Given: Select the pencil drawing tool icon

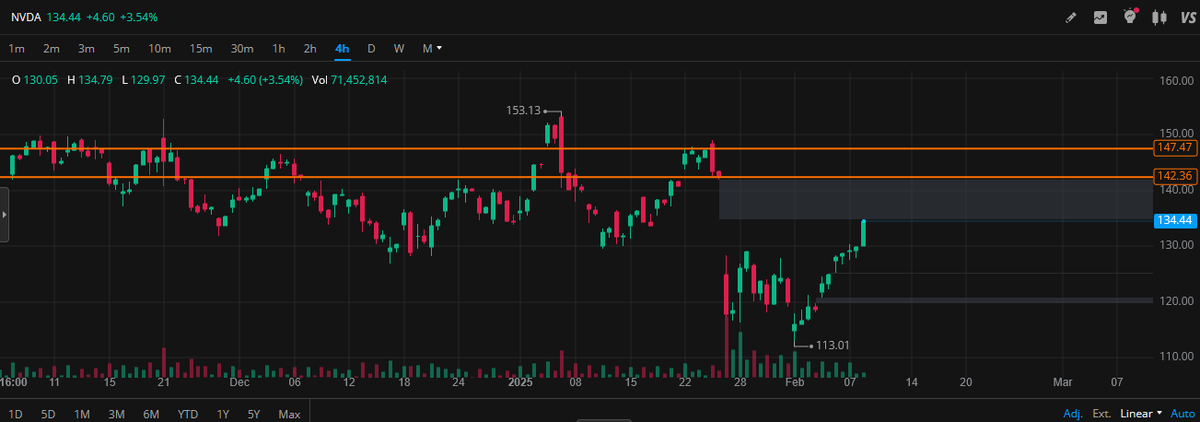Looking at the screenshot, I should 1072,17.
